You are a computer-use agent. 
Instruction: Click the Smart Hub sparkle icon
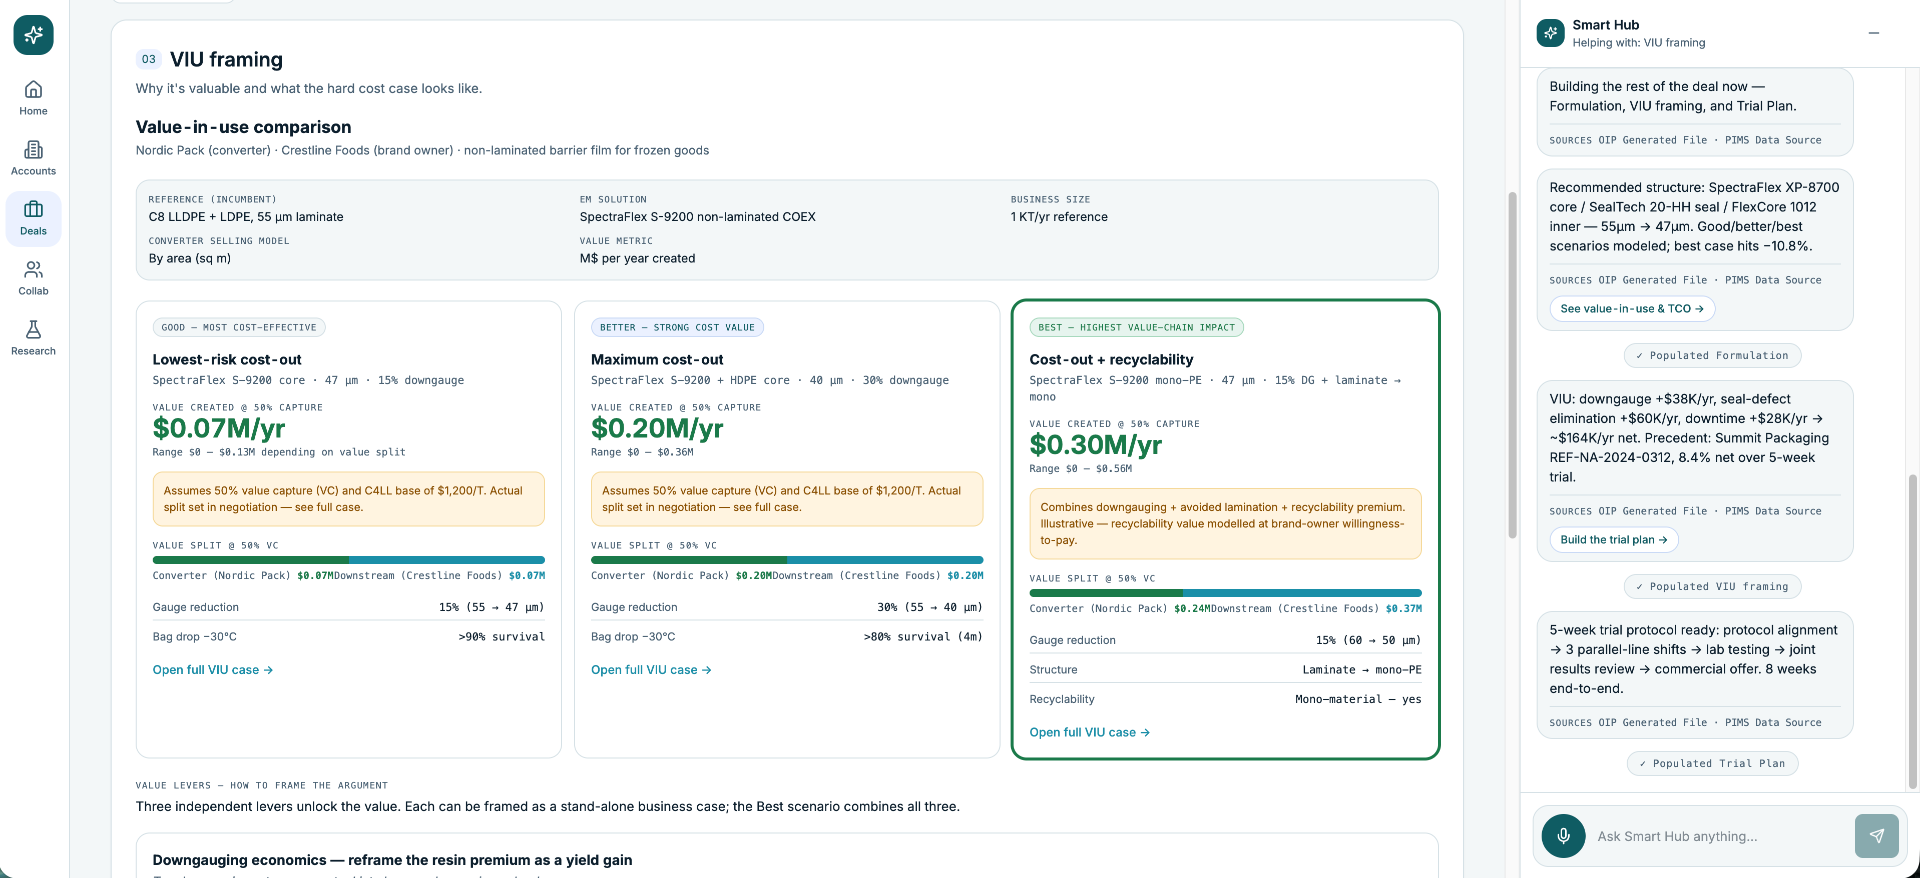[1550, 33]
